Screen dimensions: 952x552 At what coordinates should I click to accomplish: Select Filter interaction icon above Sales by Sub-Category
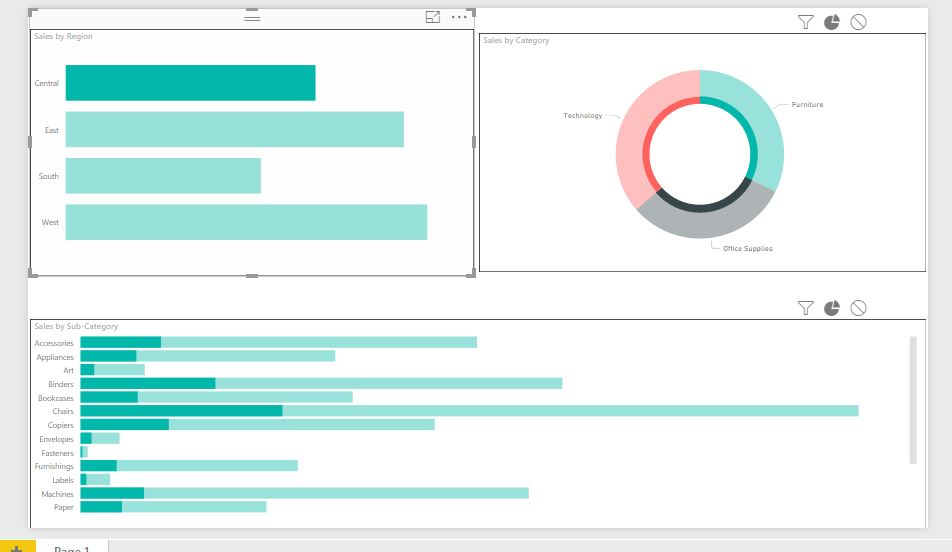(805, 308)
